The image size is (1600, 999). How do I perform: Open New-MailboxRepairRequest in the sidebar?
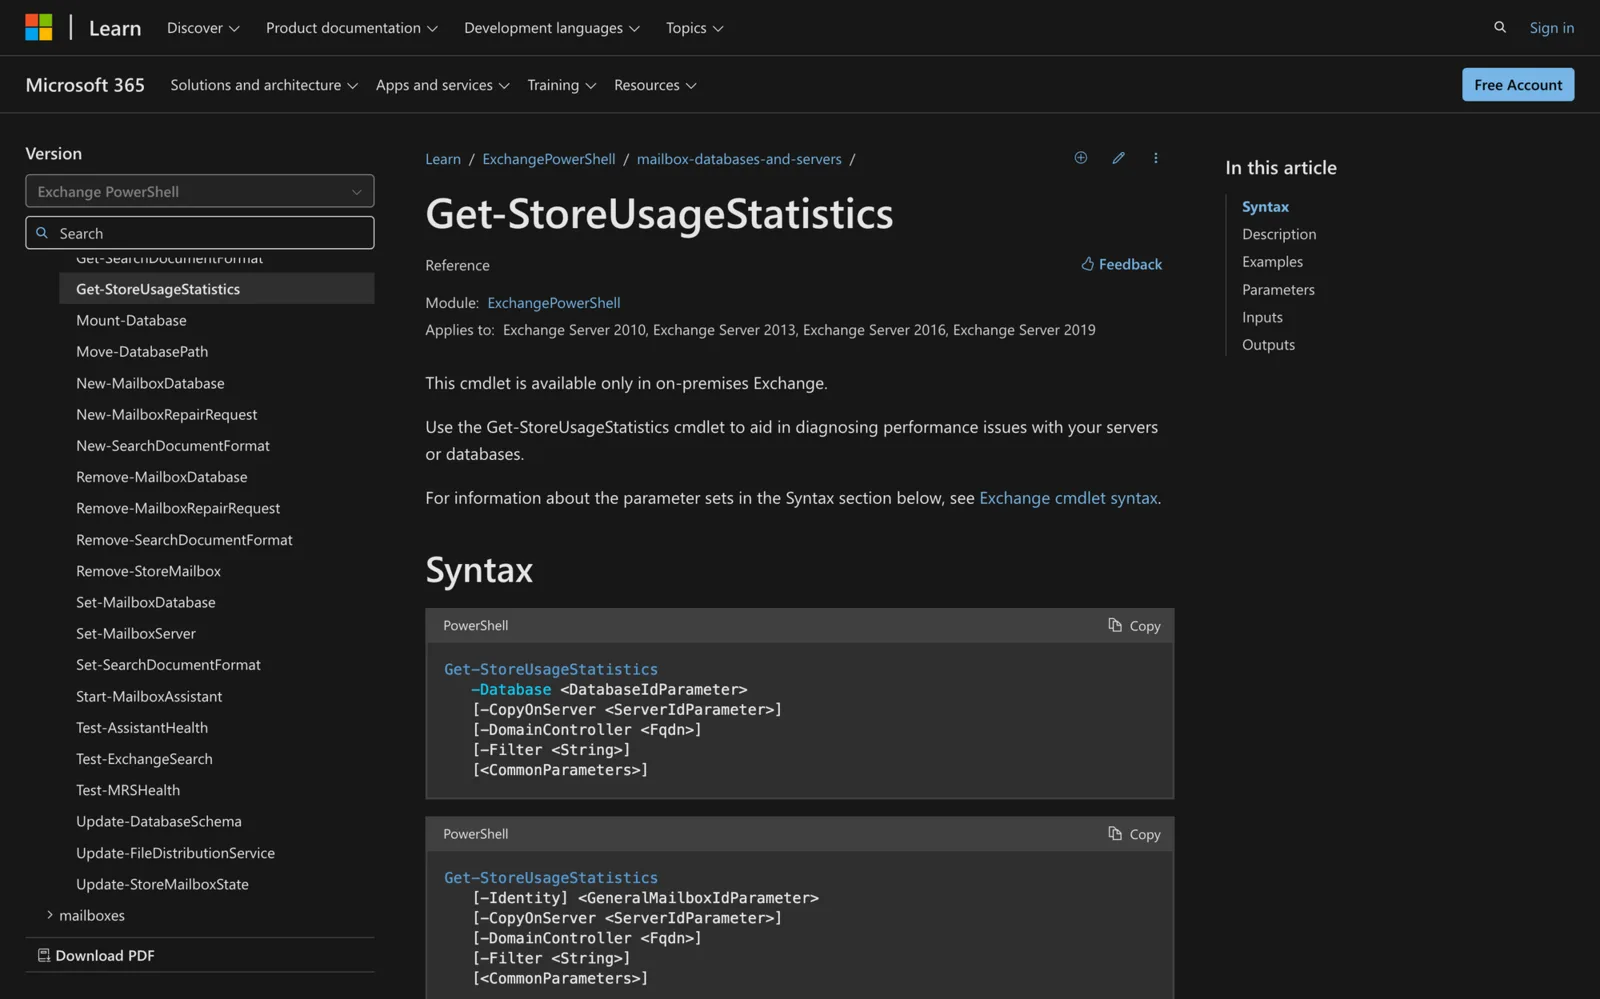click(166, 414)
